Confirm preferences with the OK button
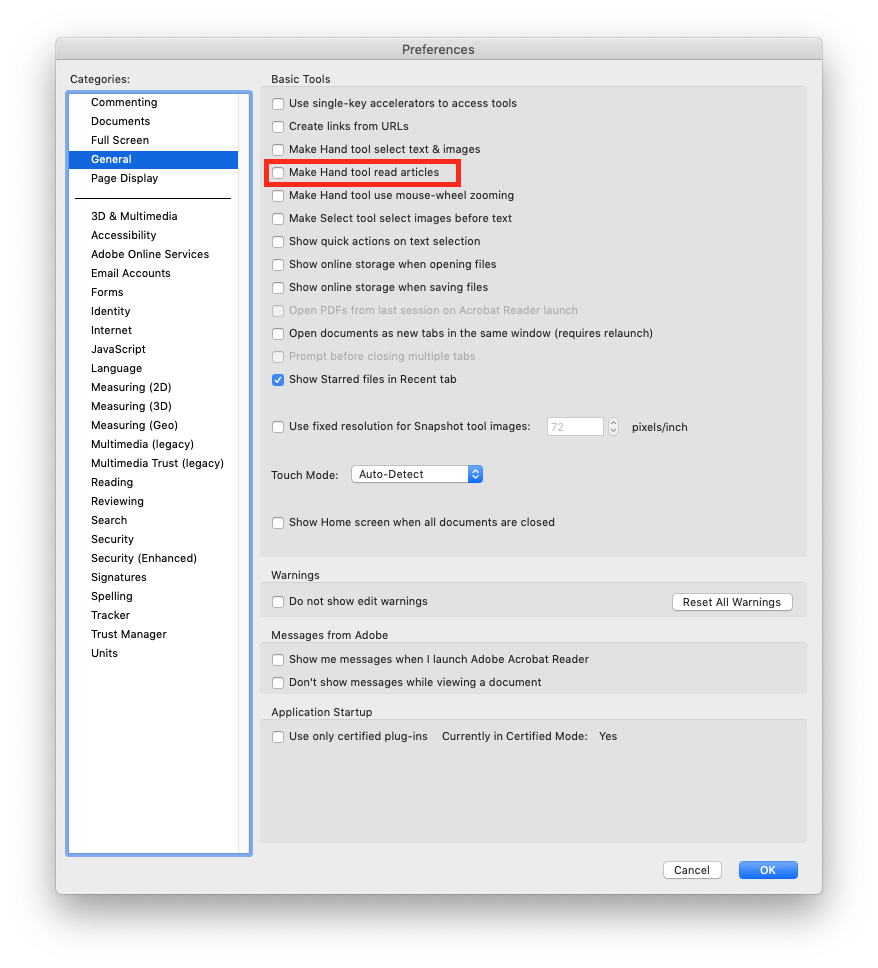Image resolution: width=878 pixels, height=968 pixels. coord(768,870)
